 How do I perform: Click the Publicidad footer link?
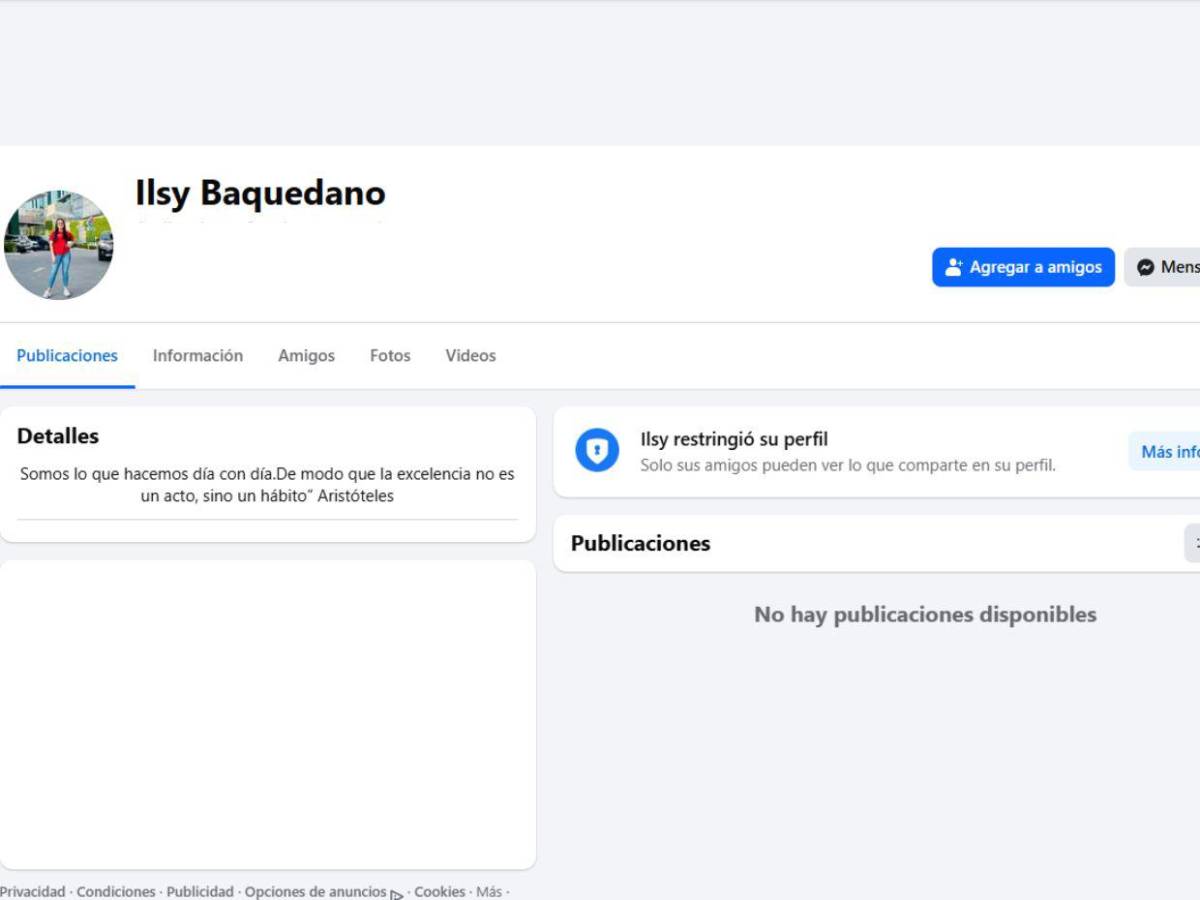pos(200,891)
